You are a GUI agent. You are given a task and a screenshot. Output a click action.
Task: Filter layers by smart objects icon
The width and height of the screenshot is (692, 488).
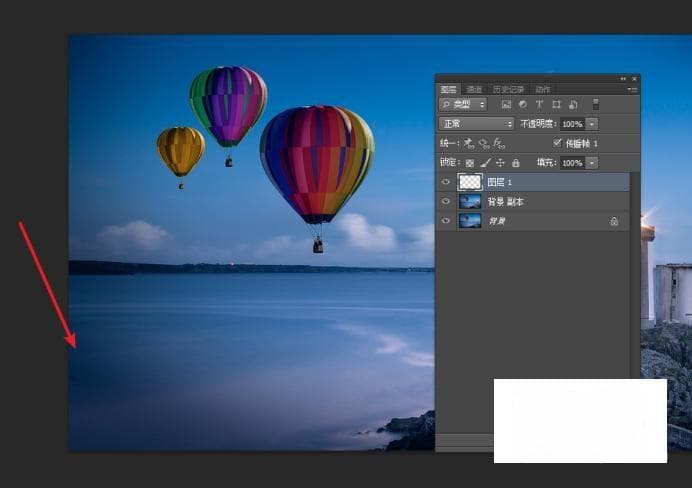573,105
